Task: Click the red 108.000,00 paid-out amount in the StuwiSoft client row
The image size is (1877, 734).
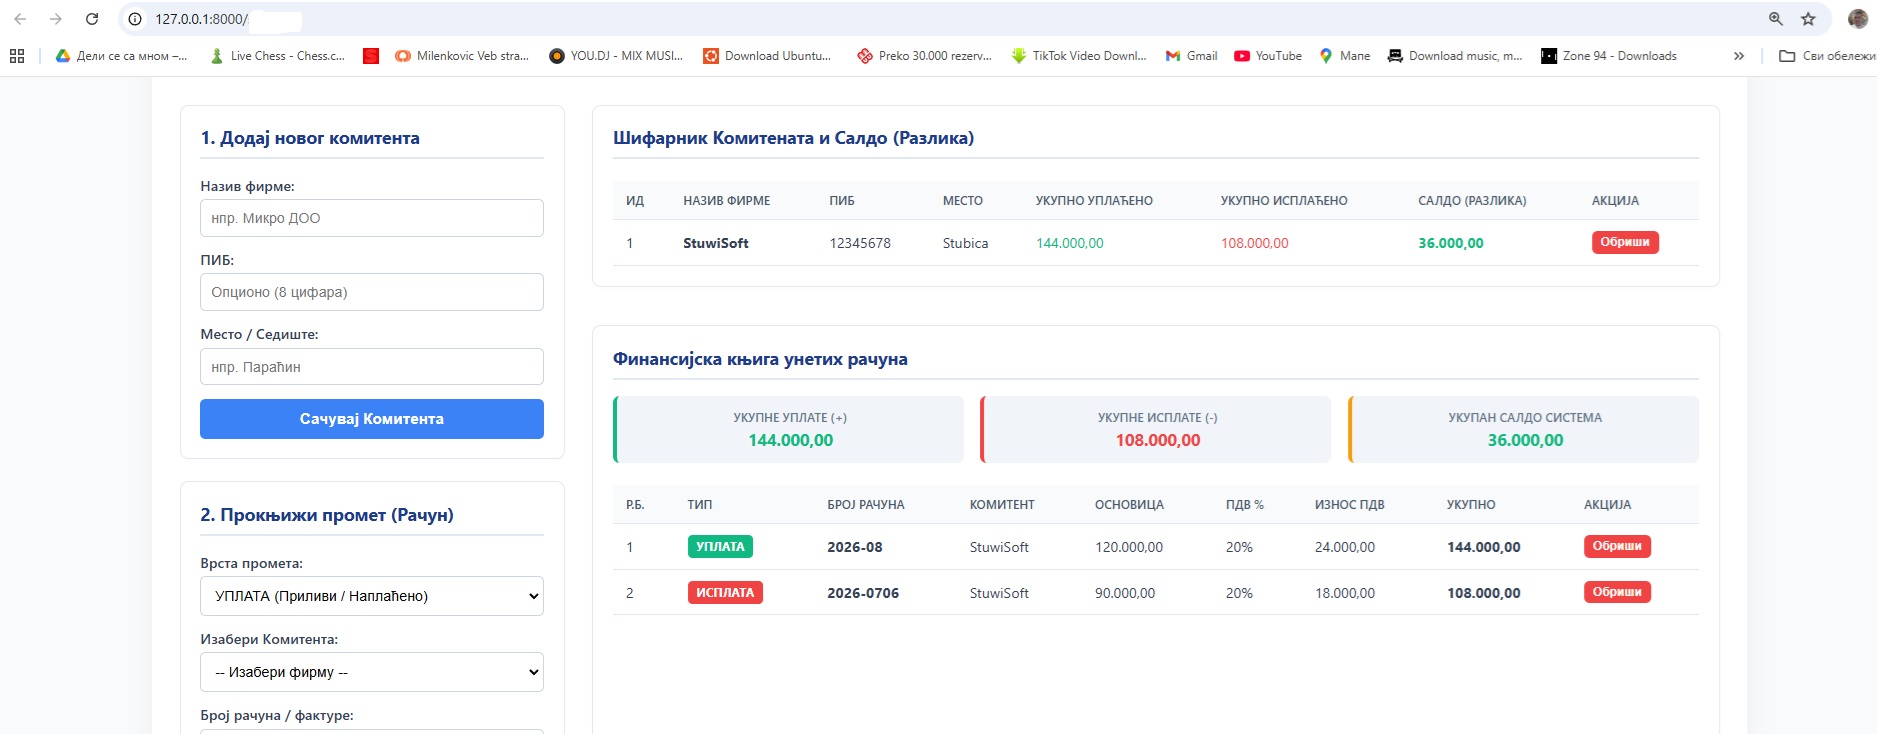Action: (1255, 243)
